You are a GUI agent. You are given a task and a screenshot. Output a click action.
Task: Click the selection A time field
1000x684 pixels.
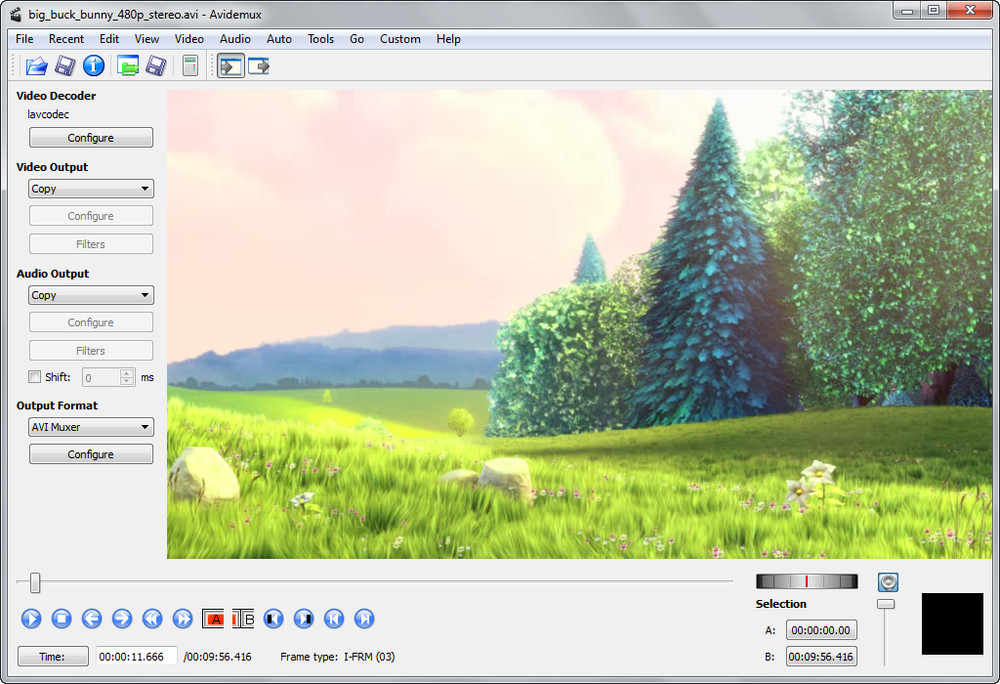(820, 630)
